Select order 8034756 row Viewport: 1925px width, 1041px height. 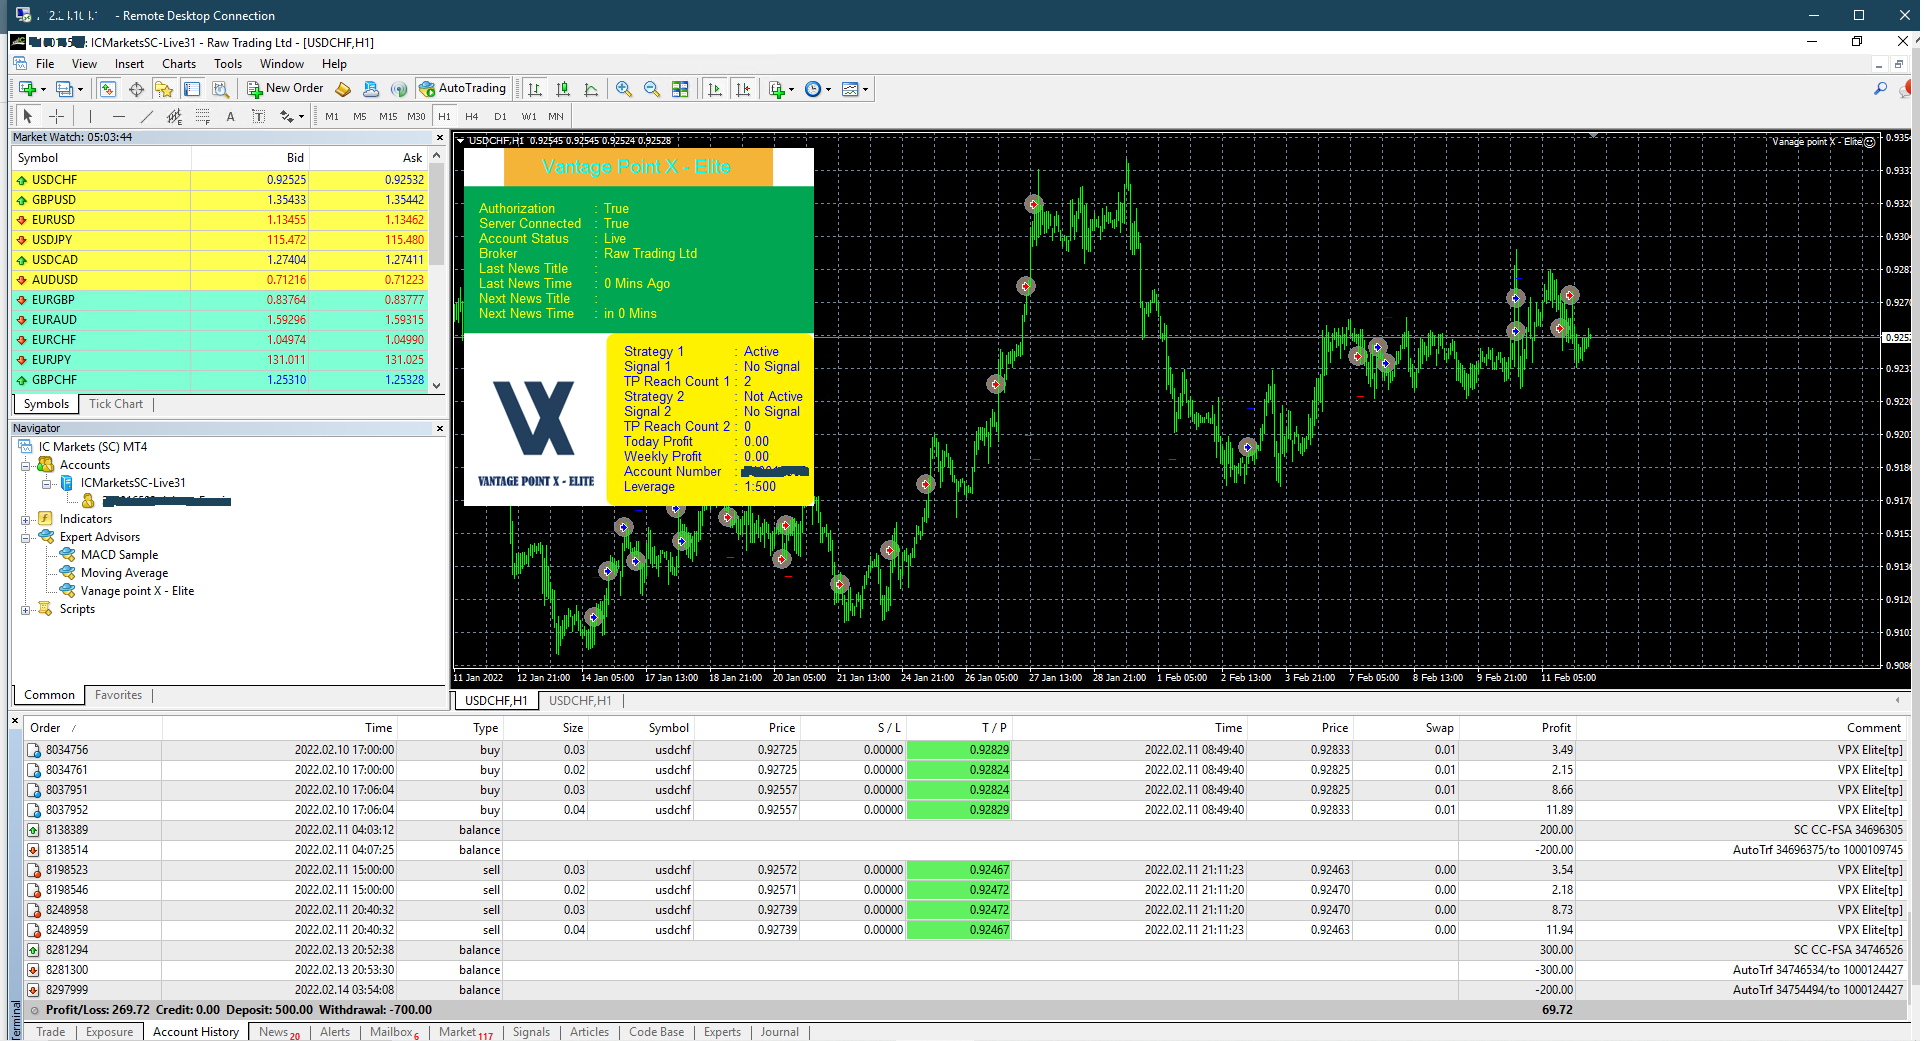[x=965, y=750]
